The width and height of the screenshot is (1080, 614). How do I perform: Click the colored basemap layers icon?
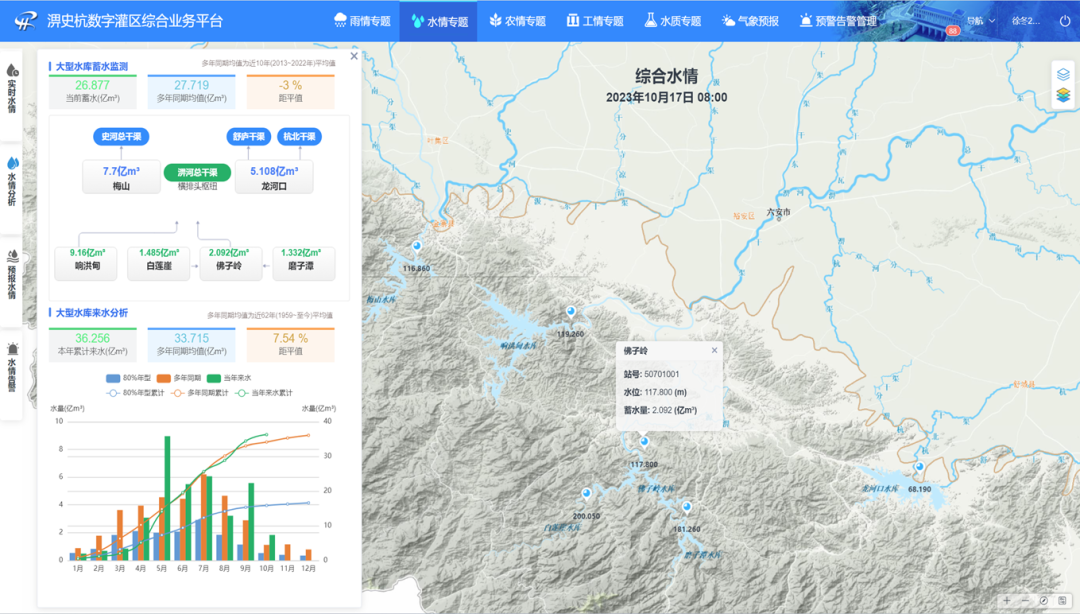pyautogui.click(x=1063, y=94)
